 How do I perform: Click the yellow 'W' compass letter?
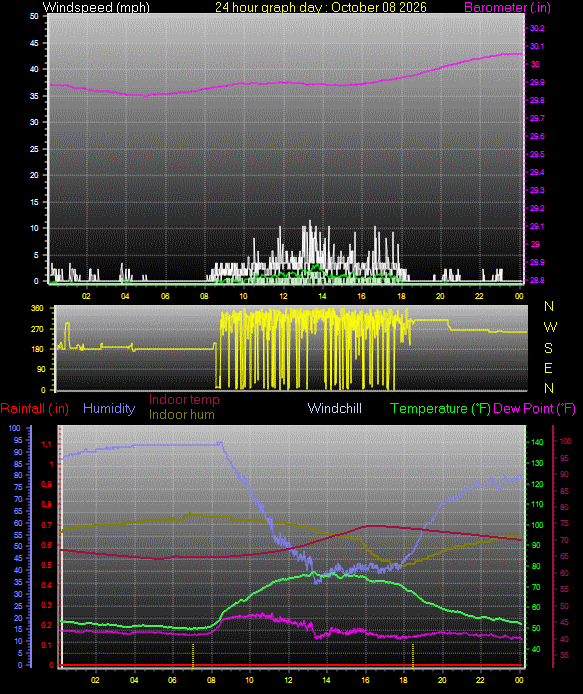[550, 327]
